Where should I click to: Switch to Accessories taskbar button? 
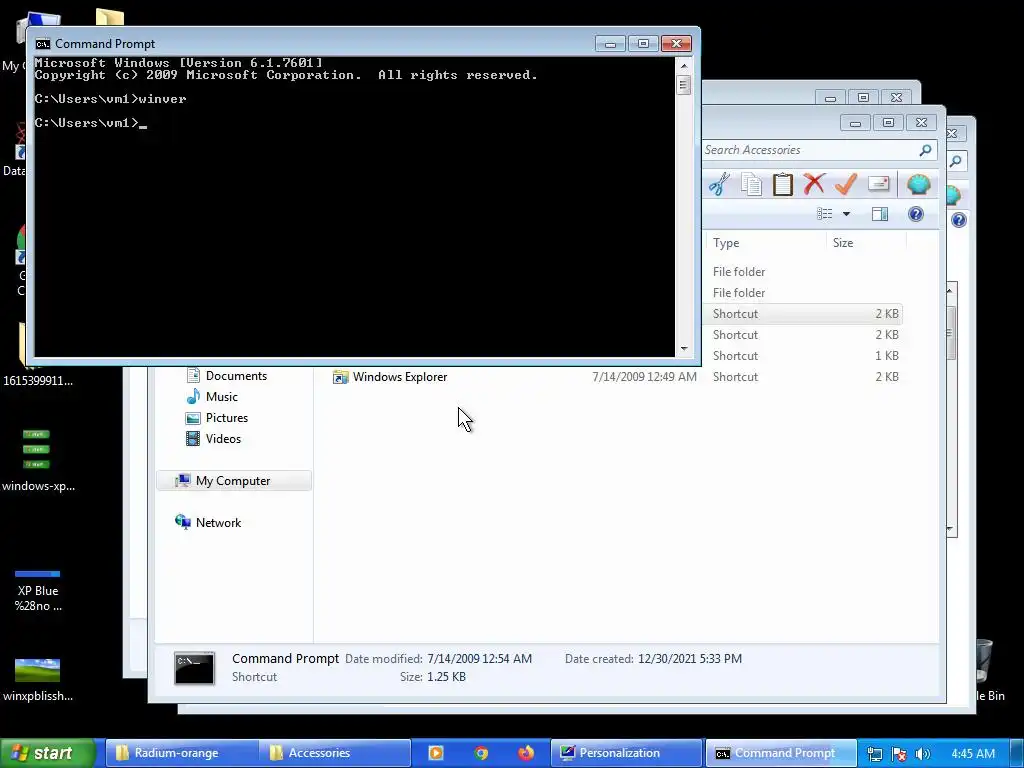click(x=334, y=753)
